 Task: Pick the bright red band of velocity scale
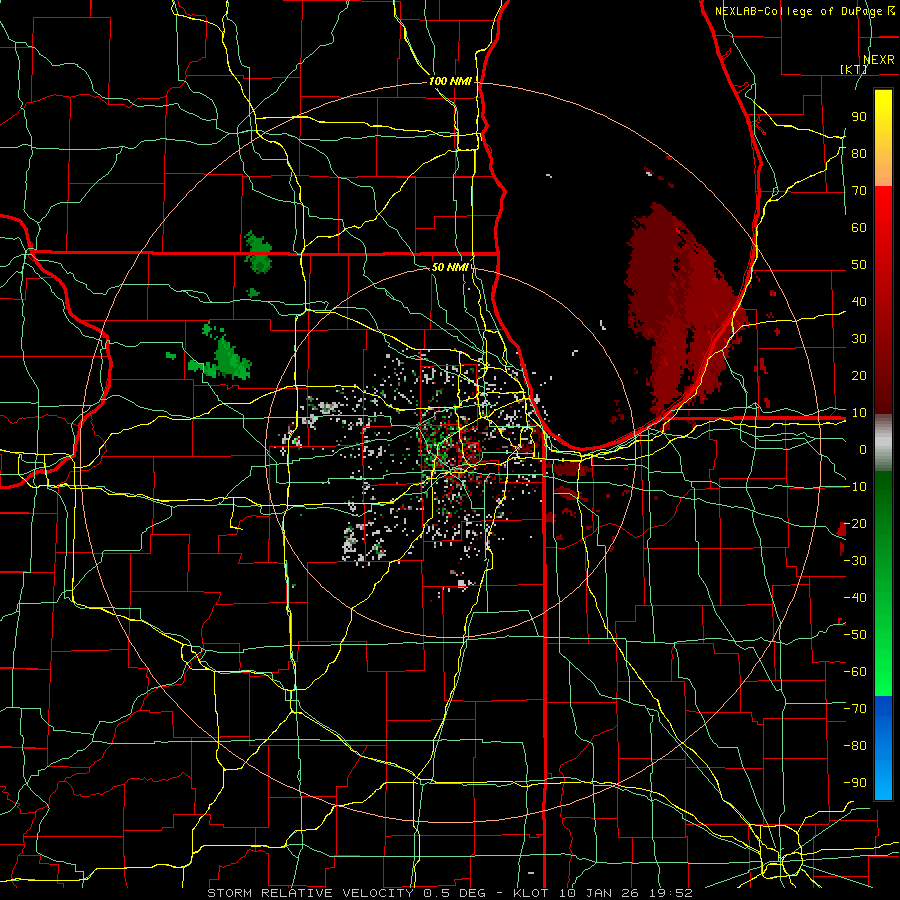(x=883, y=230)
